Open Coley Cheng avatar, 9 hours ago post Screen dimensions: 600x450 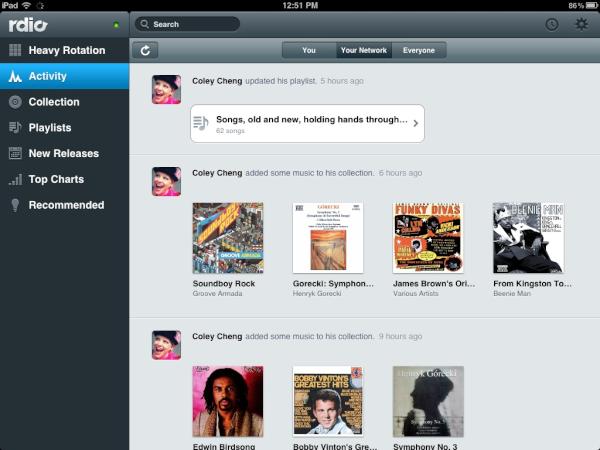point(166,345)
